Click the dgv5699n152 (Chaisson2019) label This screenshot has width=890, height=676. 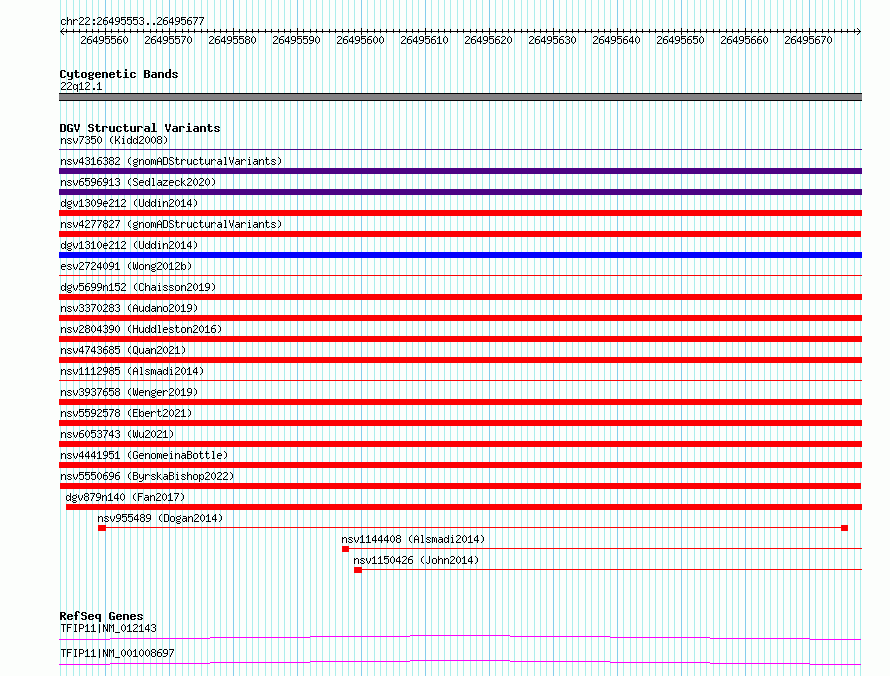pos(138,287)
